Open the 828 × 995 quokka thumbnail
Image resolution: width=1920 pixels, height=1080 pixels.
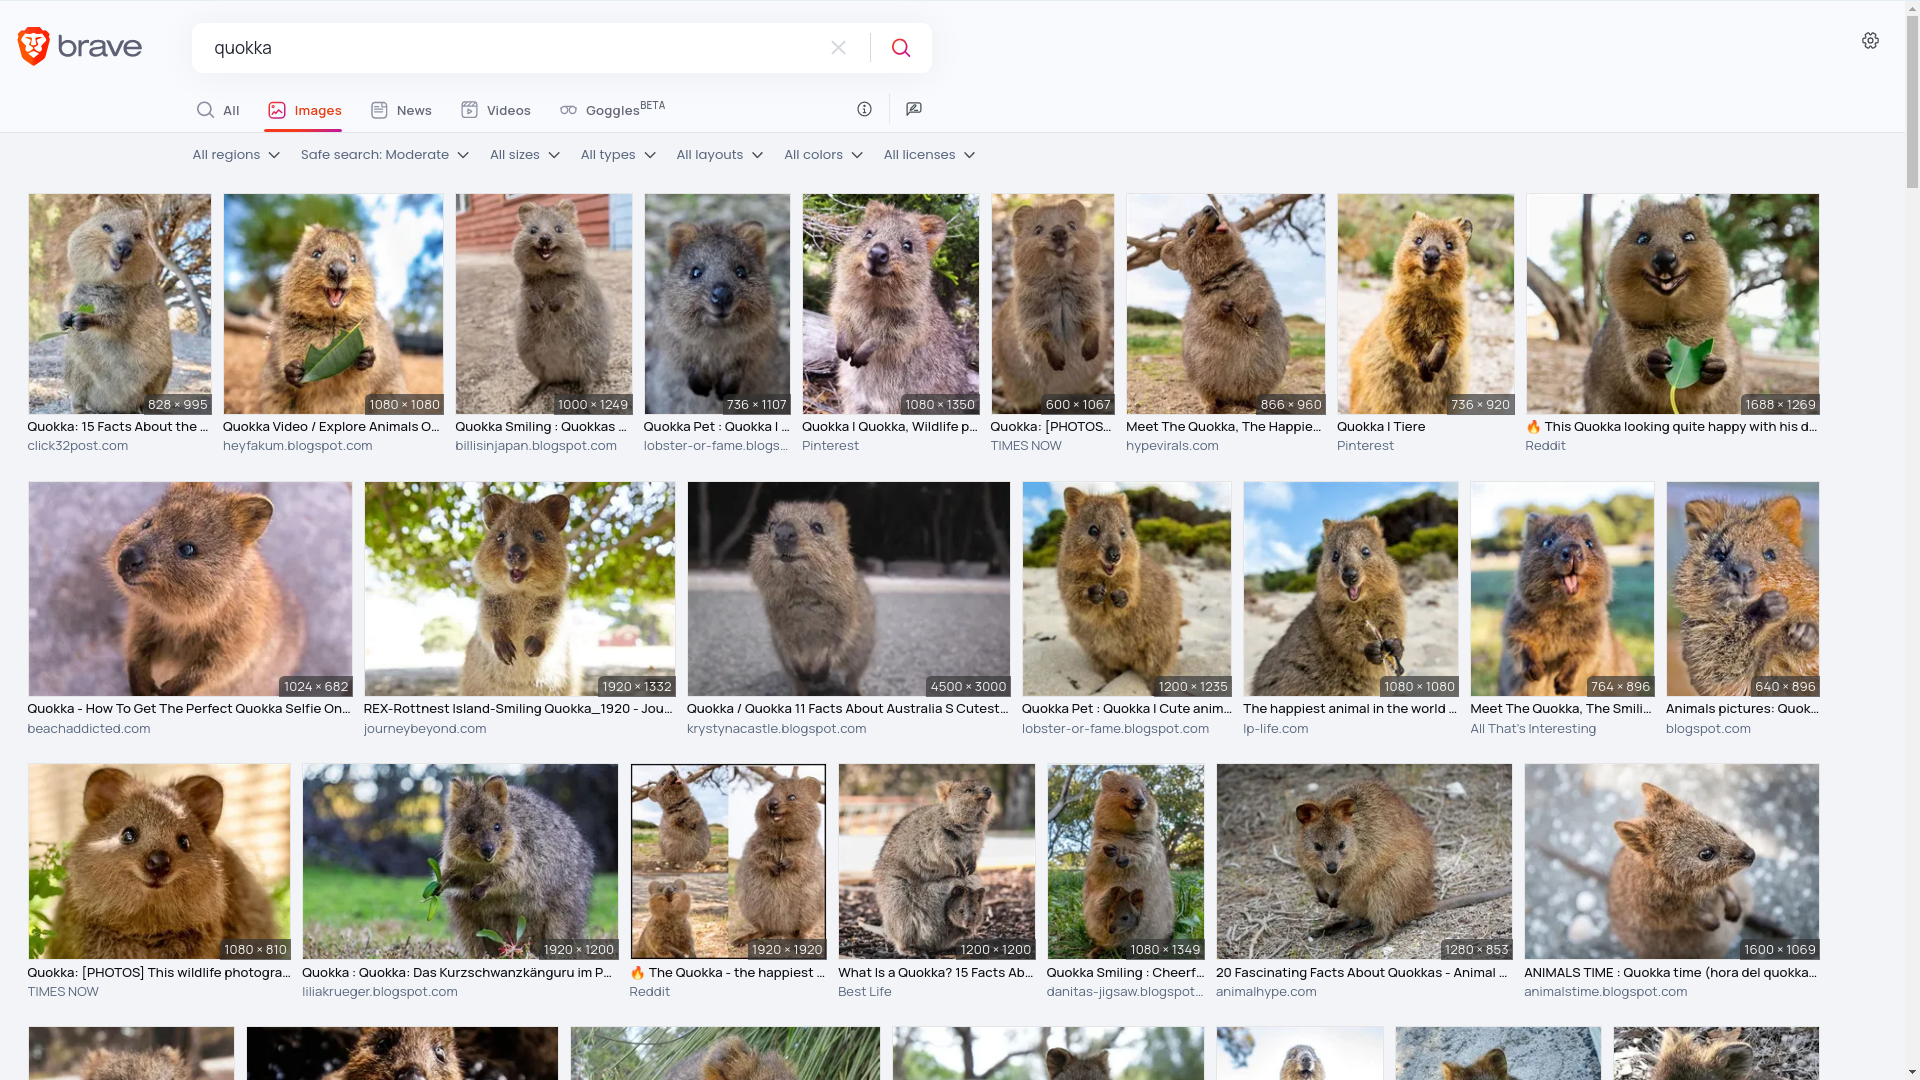pyautogui.click(x=120, y=304)
